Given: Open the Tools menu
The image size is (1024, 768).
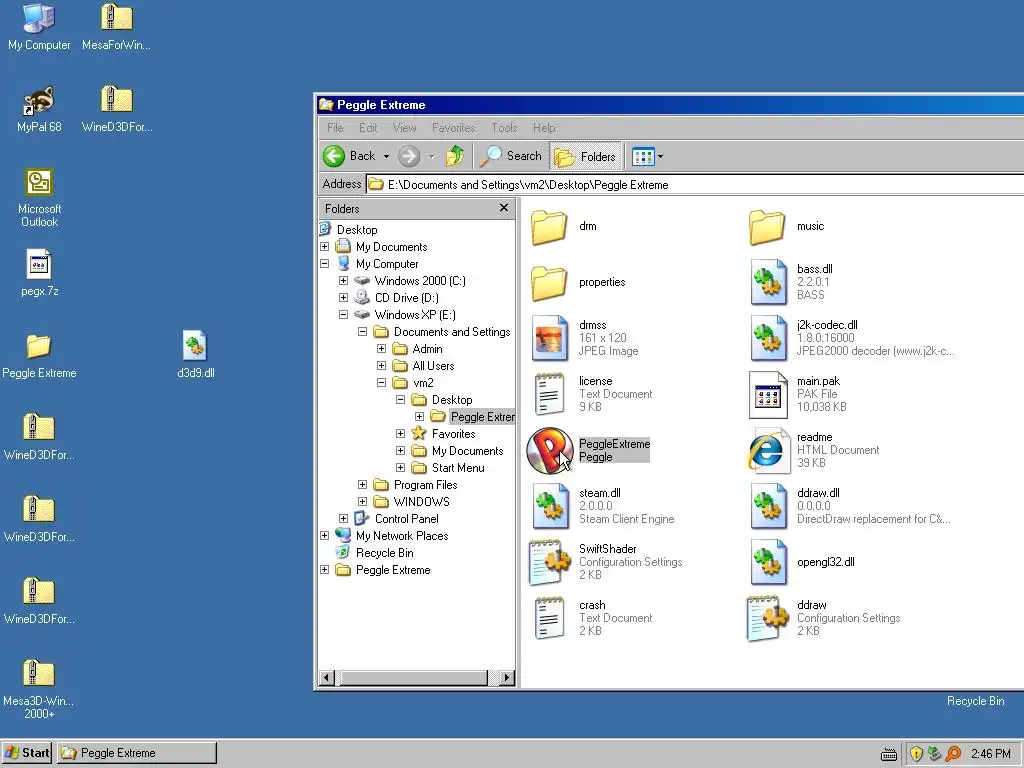Looking at the screenshot, I should [x=504, y=128].
